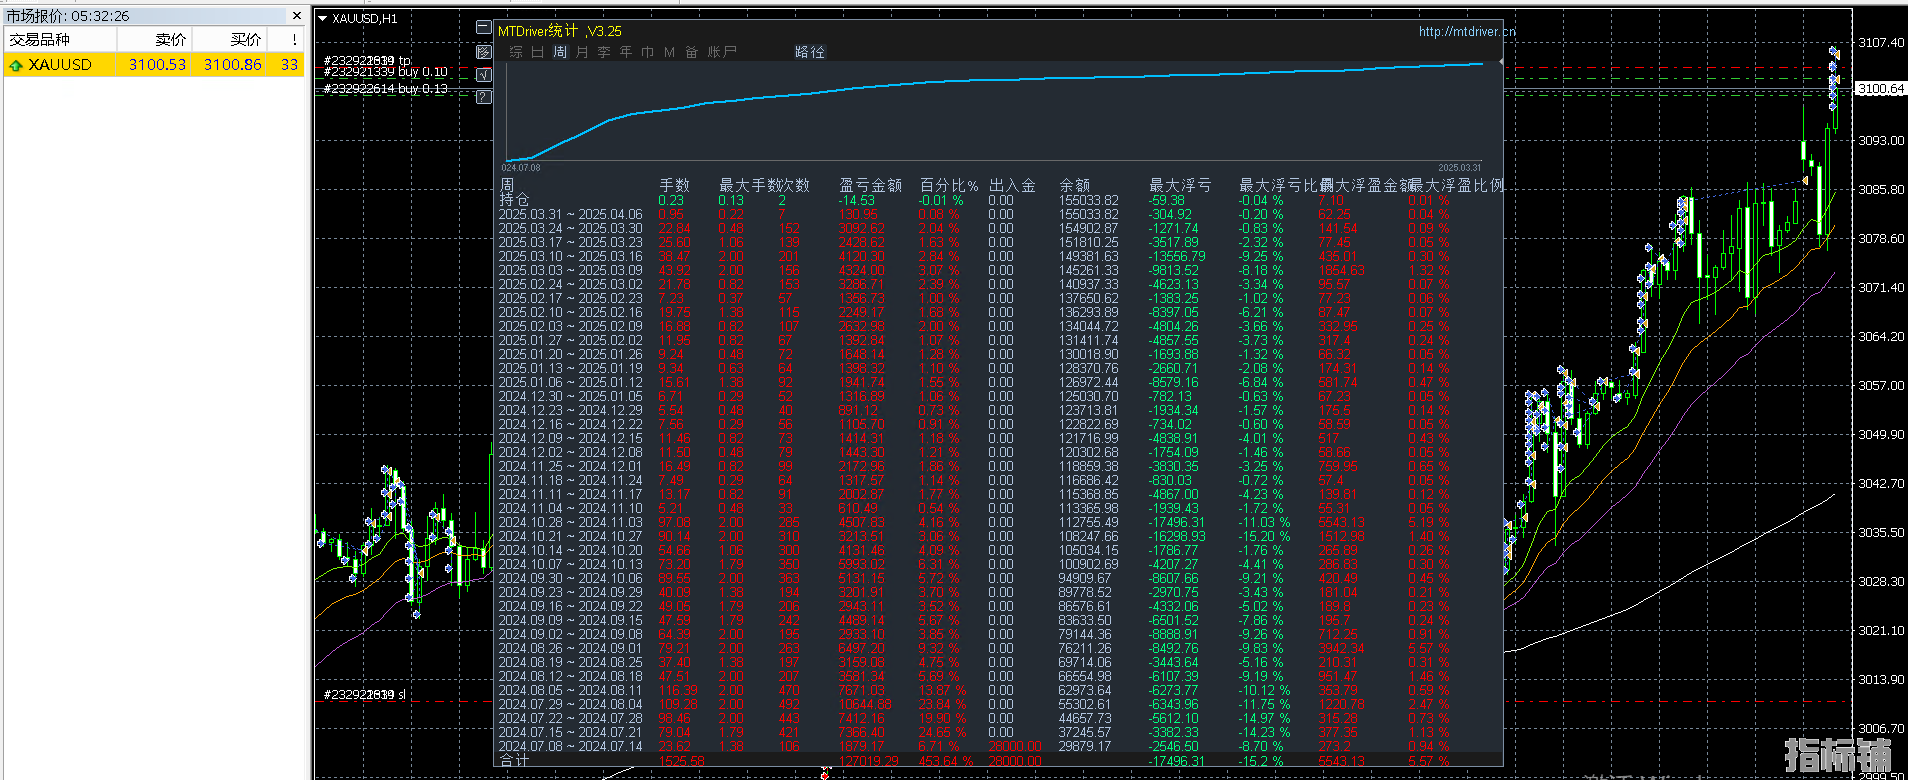Toggle the checkmark icon left of the equity chart
1908x780 pixels.
point(484,74)
